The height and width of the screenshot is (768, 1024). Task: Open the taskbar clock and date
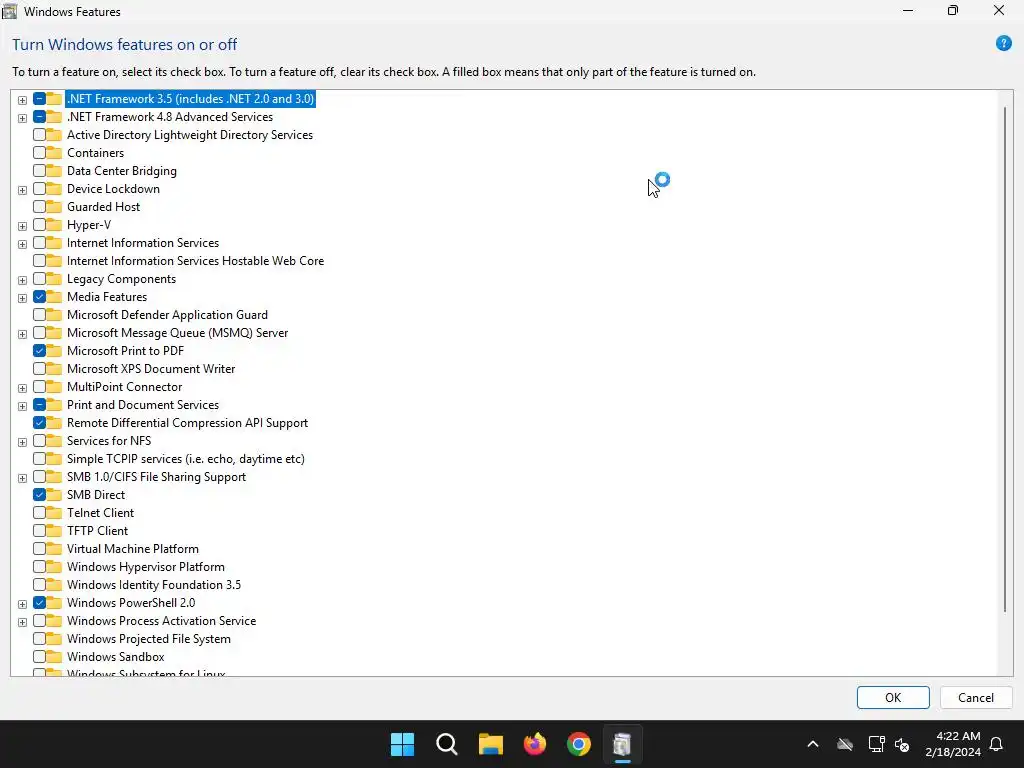pos(953,744)
